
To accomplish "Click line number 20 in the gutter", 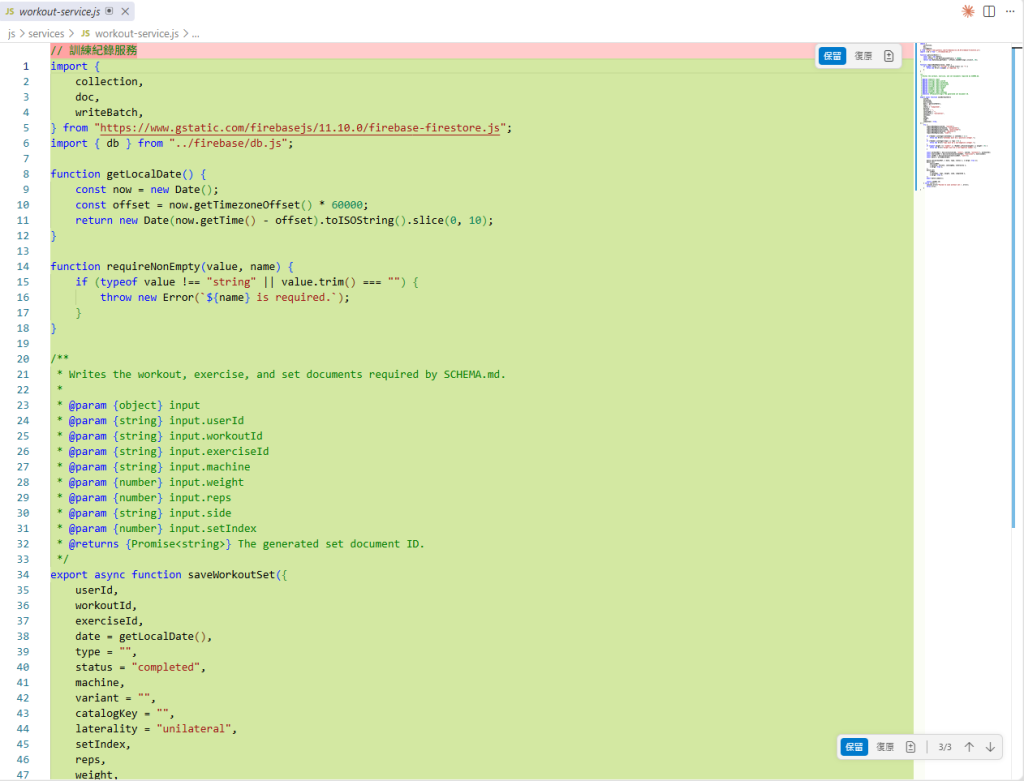I will point(23,359).
